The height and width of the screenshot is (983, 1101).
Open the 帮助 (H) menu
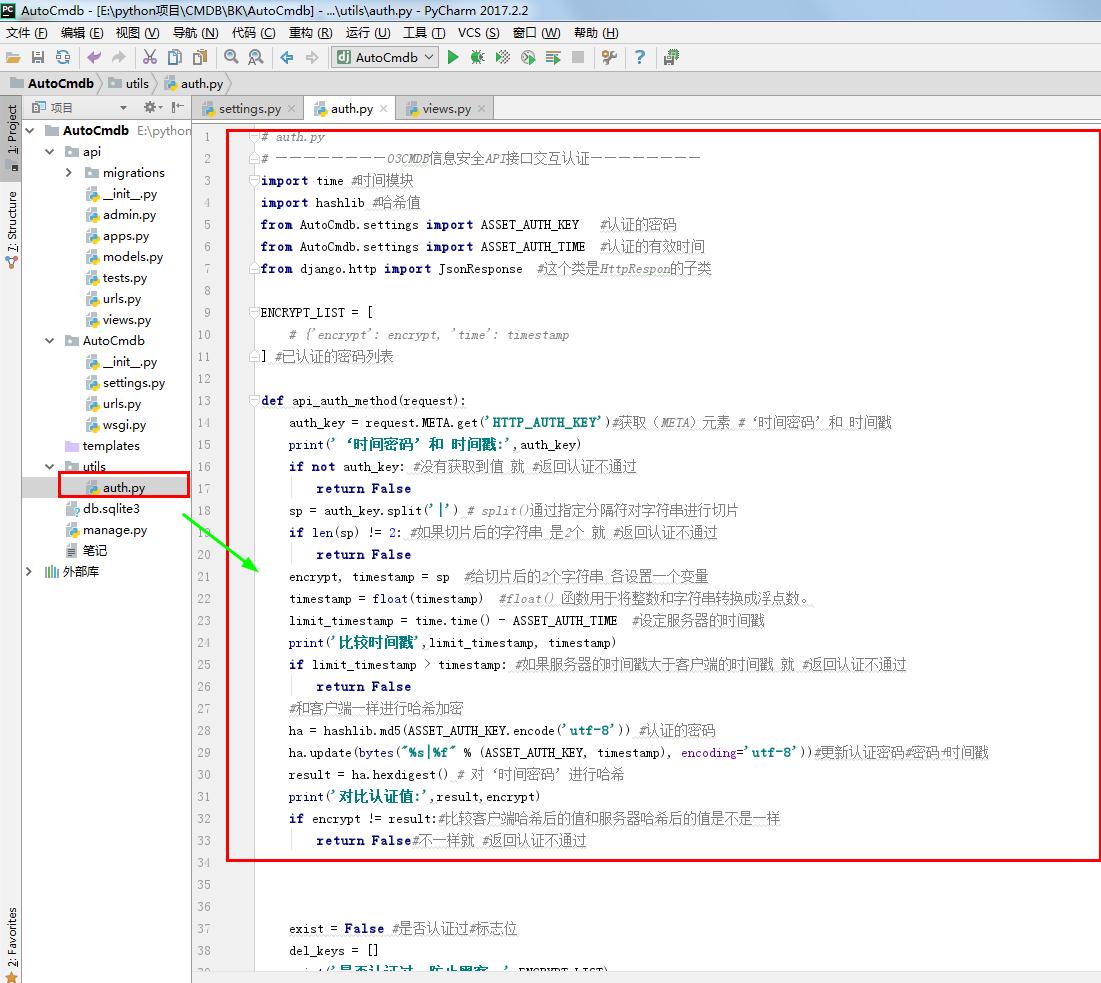point(596,33)
